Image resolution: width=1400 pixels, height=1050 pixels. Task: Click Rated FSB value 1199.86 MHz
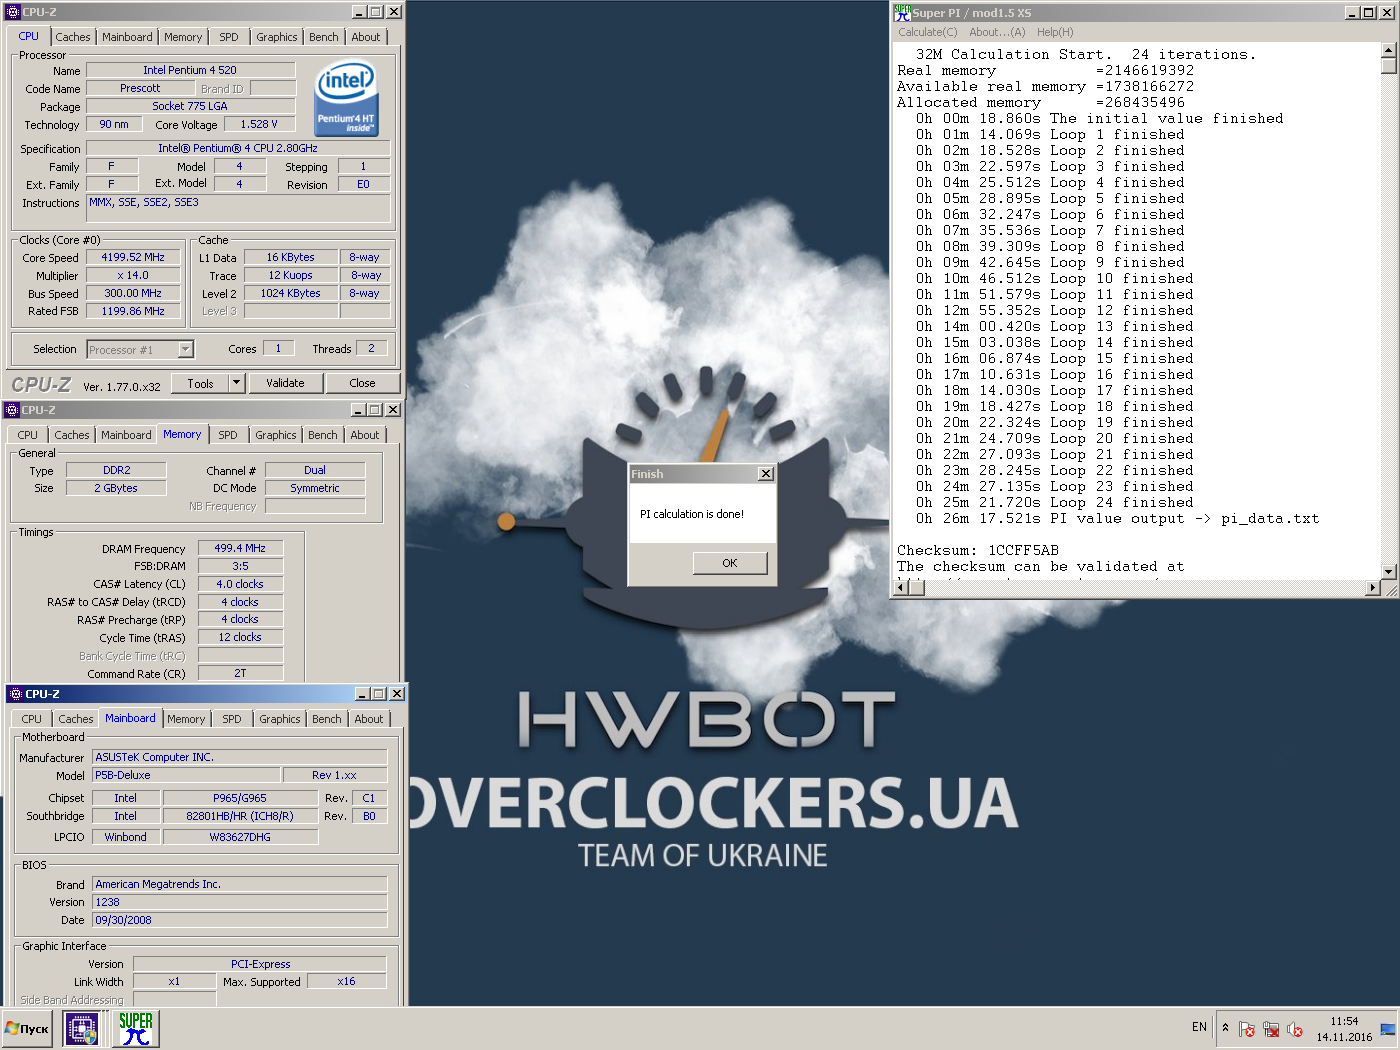pyautogui.click(x=133, y=311)
